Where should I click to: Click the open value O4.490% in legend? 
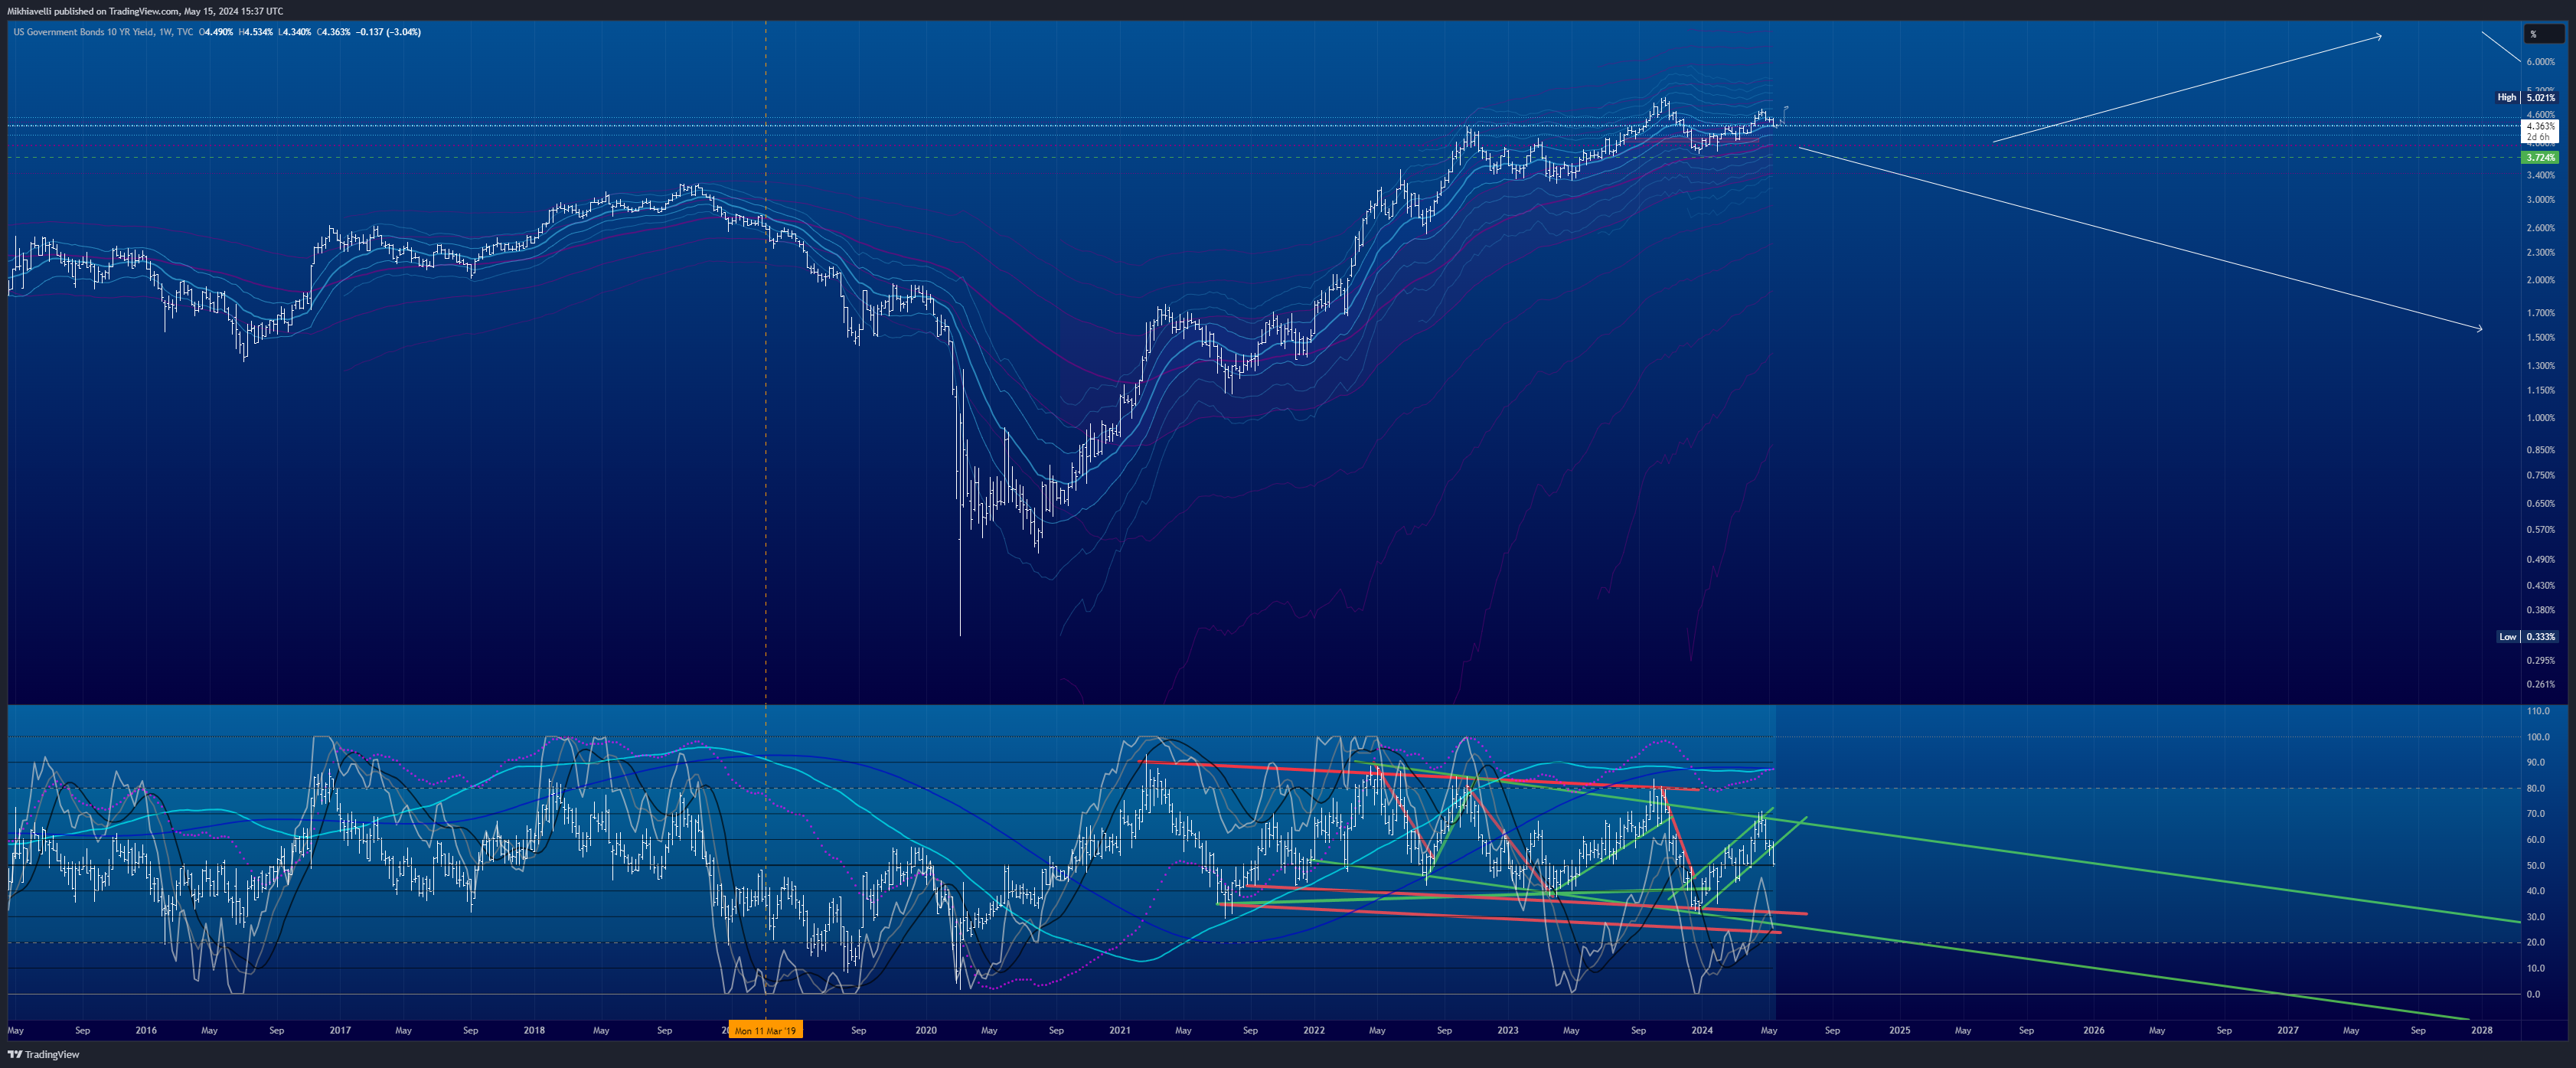(216, 32)
